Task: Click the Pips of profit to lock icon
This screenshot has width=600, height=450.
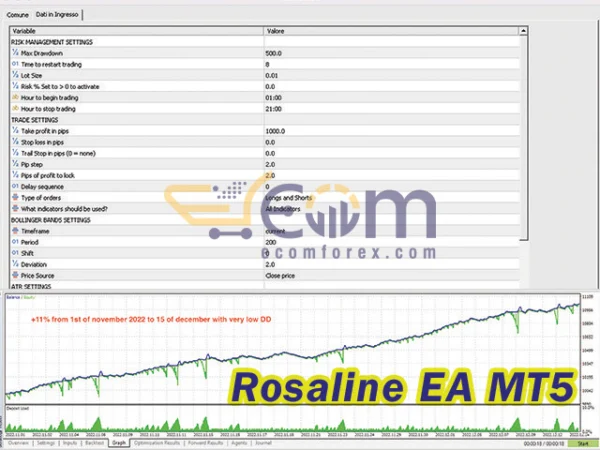Action: pyautogui.click(x=15, y=175)
